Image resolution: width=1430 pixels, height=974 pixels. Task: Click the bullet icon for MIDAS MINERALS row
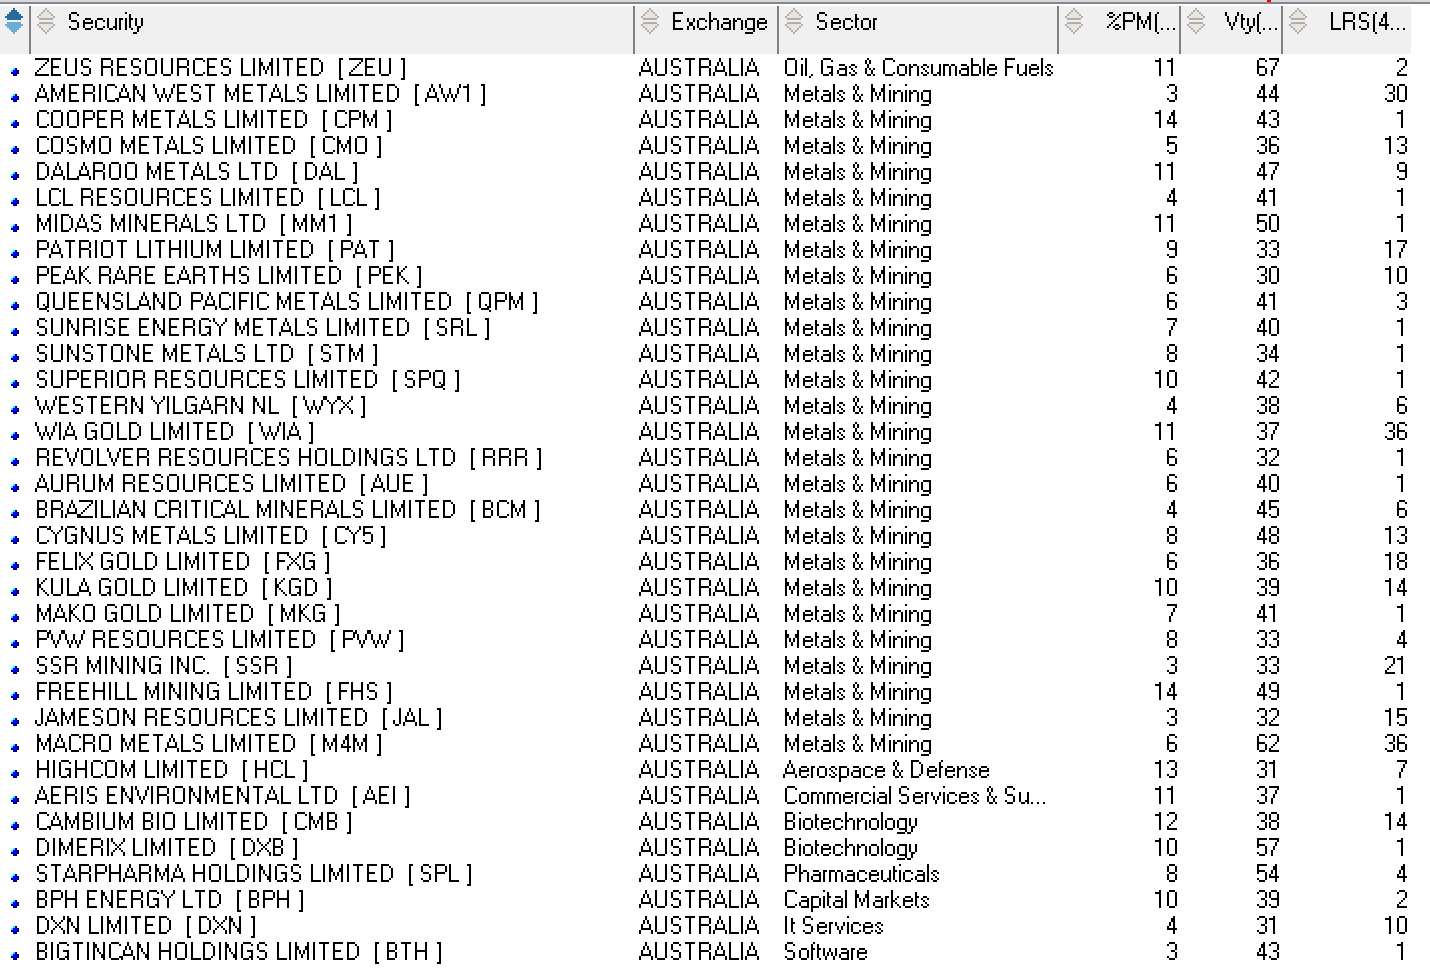click(15, 228)
